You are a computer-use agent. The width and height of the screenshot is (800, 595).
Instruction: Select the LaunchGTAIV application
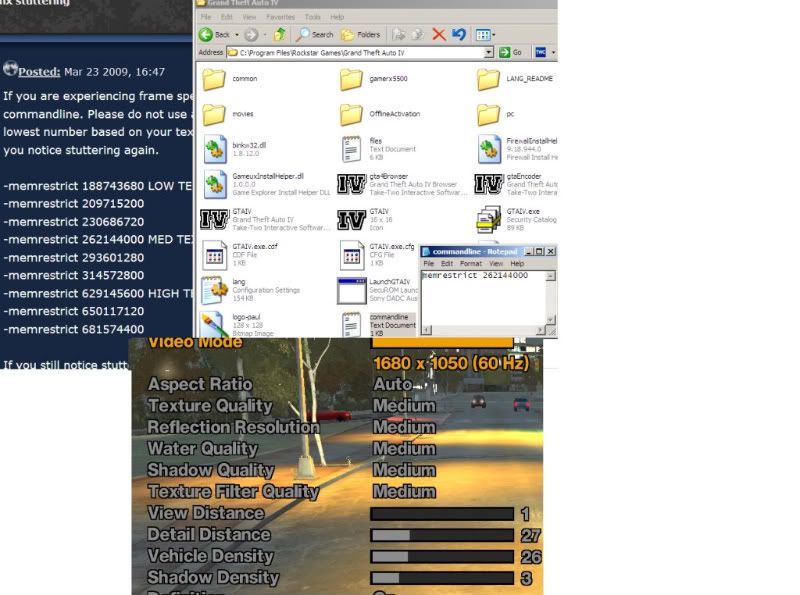[x=377, y=290]
